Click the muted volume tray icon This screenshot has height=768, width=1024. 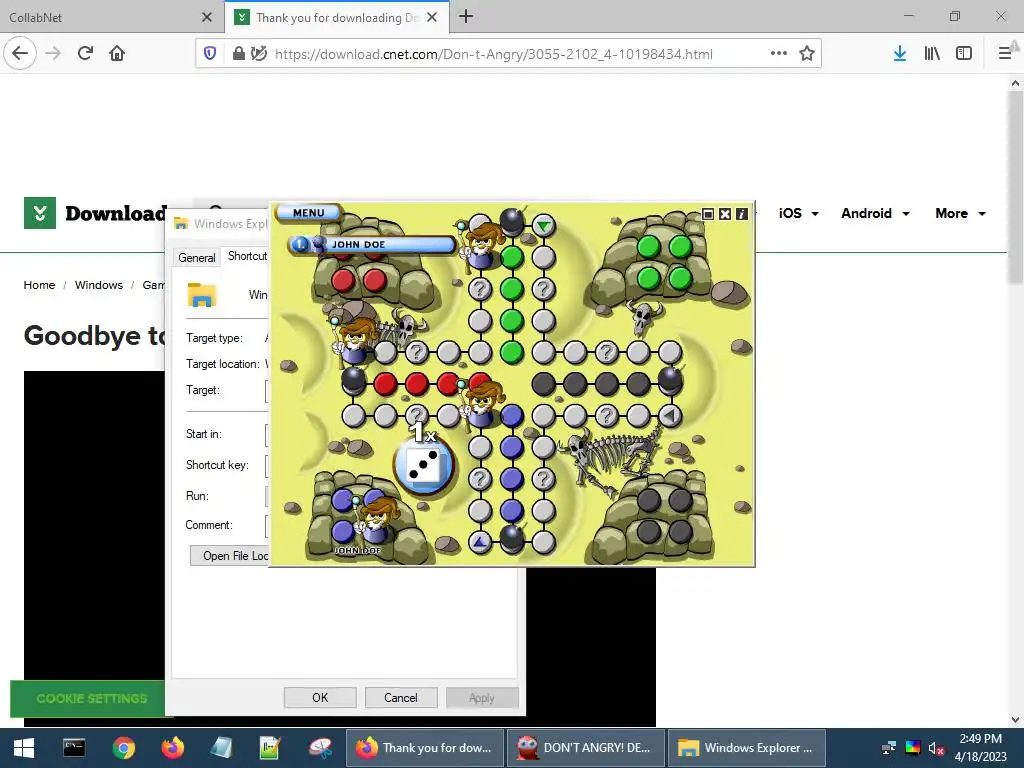pos(936,748)
